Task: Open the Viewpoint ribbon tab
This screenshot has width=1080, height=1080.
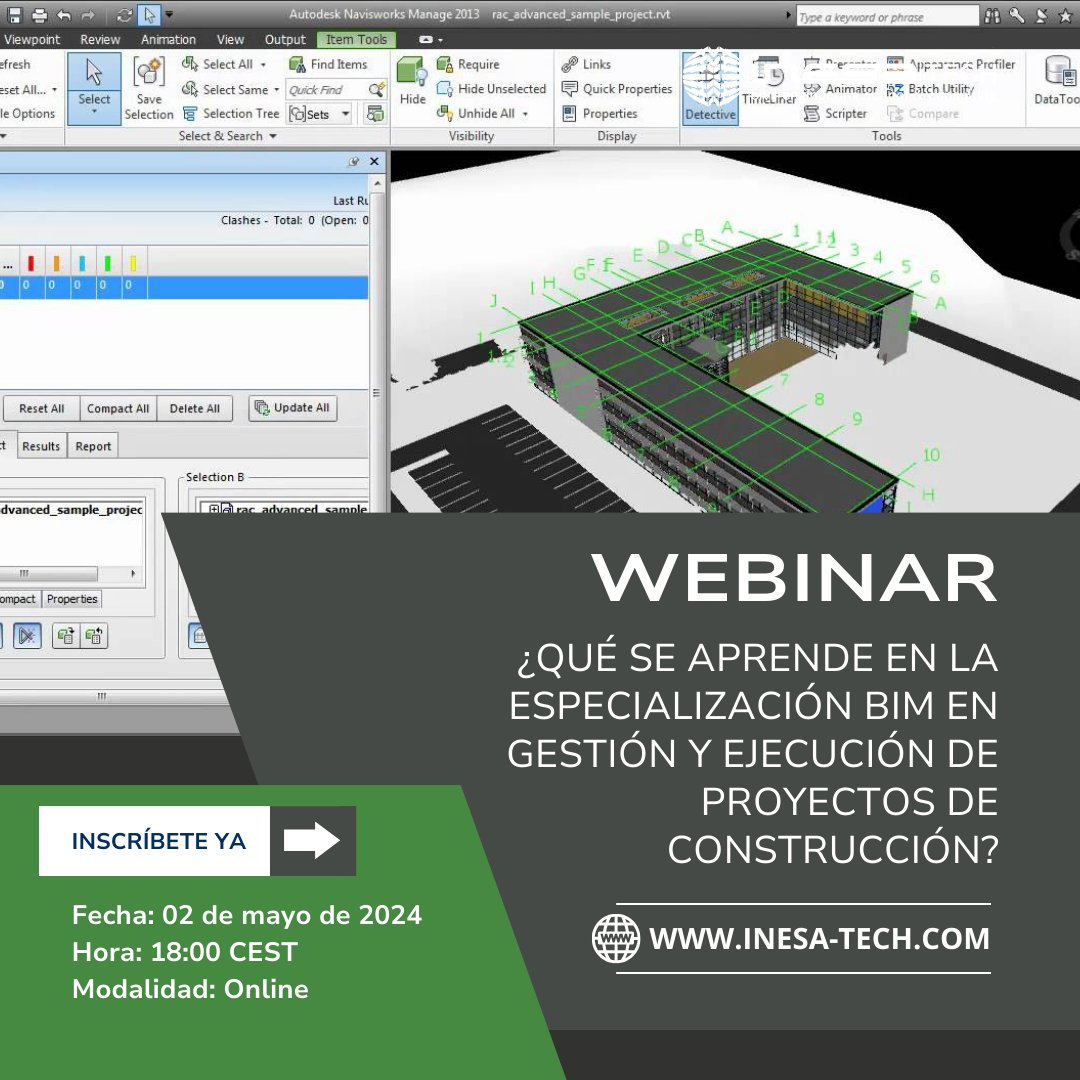Action: [x=32, y=39]
